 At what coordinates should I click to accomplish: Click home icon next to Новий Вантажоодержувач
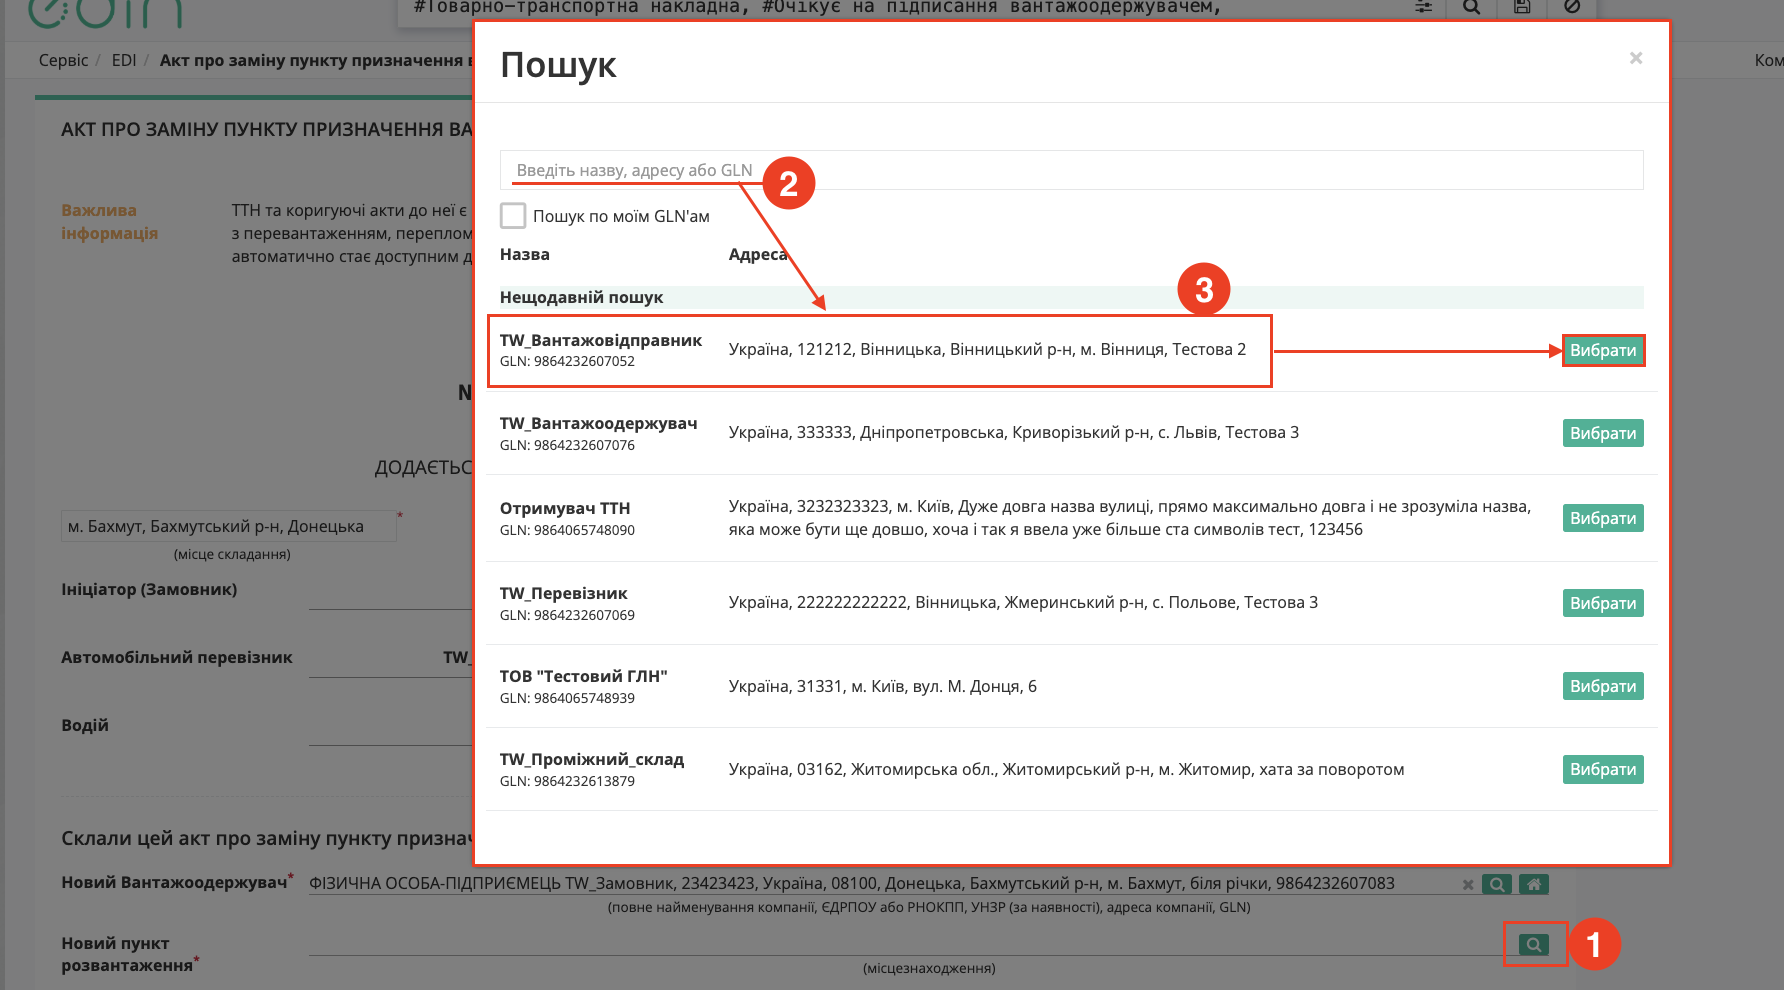pyautogui.click(x=1534, y=884)
